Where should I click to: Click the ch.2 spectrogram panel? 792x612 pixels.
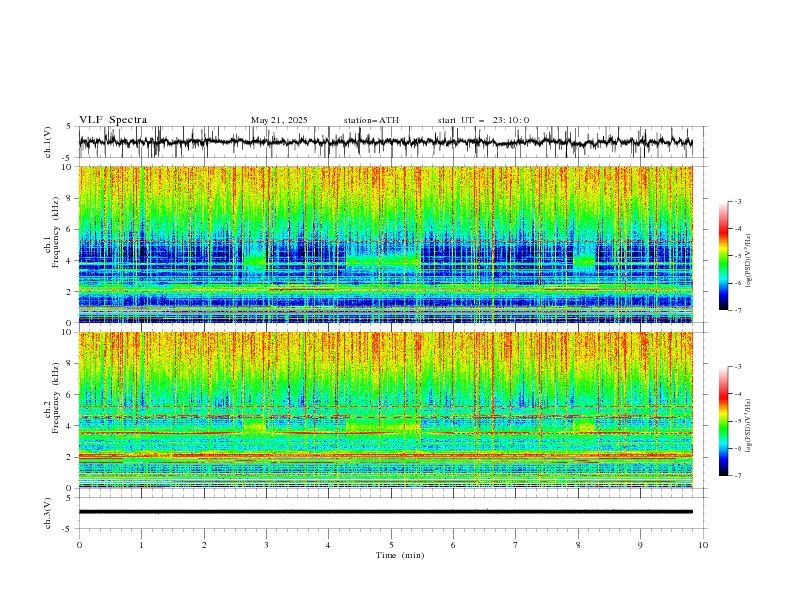click(x=385, y=410)
